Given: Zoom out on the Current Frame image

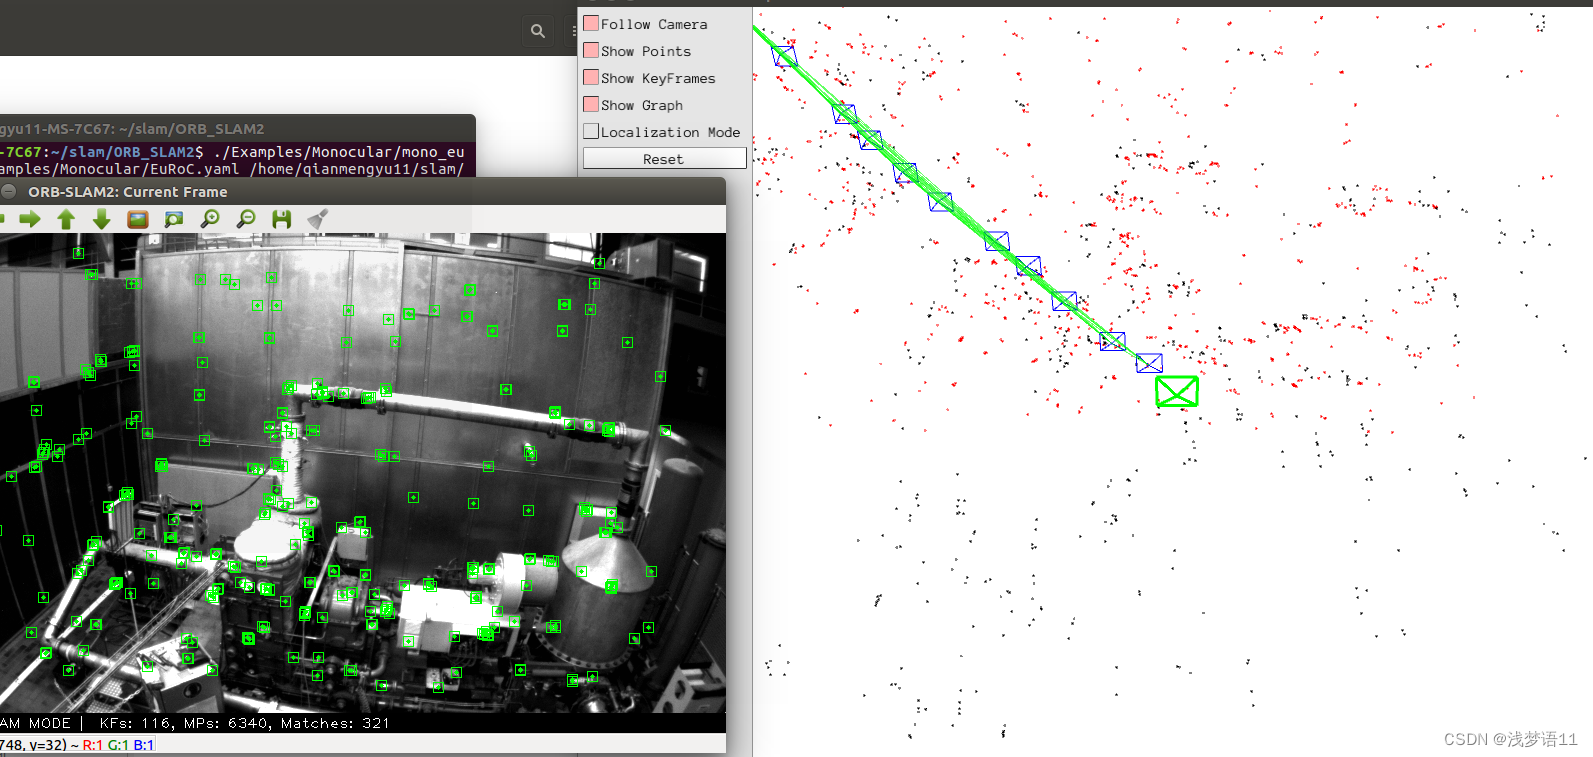Looking at the screenshot, I should tap(246, 219).
